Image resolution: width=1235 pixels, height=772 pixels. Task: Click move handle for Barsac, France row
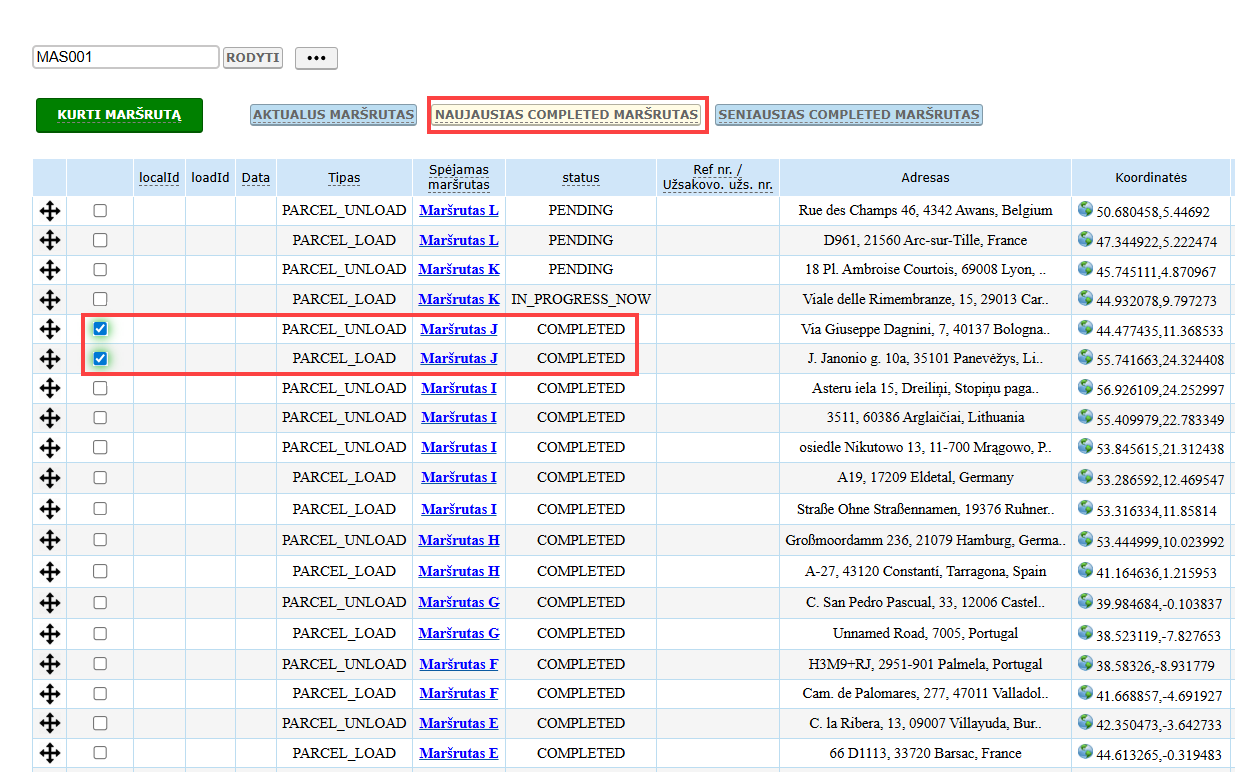click(50, 754)
